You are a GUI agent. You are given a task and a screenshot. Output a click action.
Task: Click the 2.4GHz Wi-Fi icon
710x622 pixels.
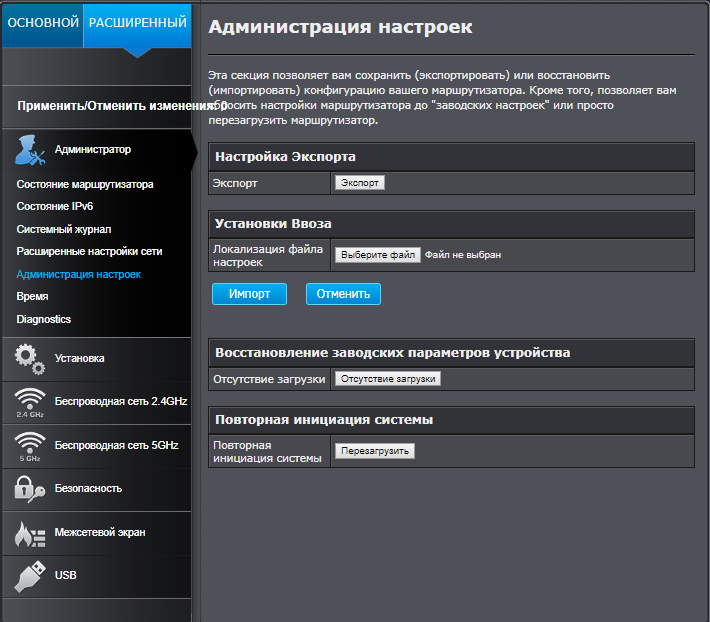pos(29,401)
